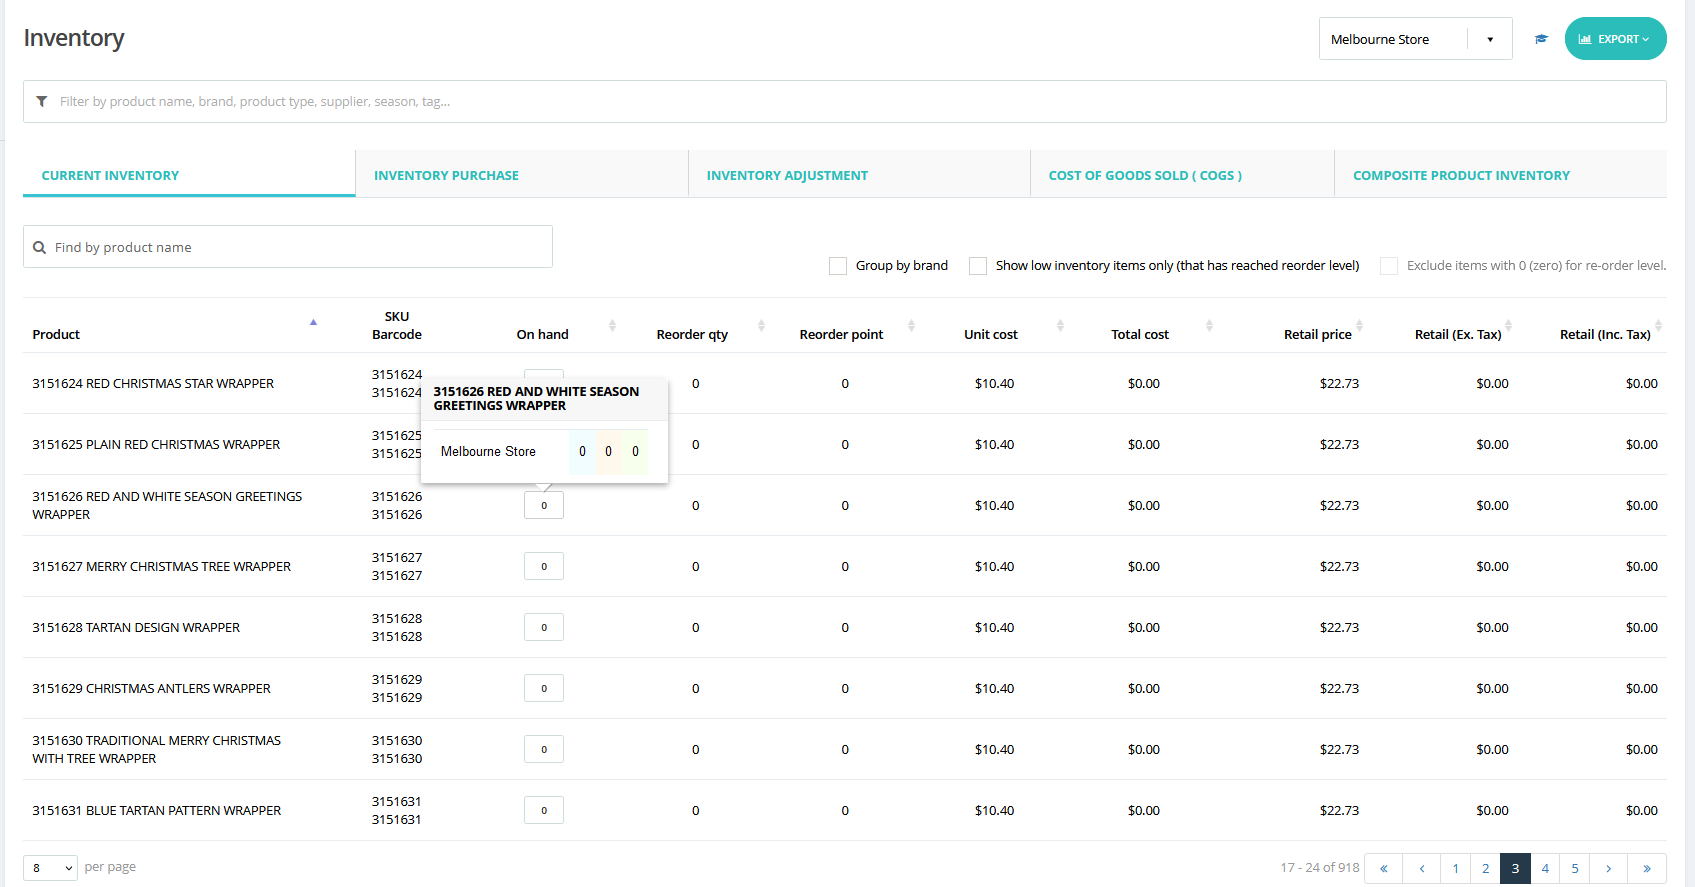Go to last page of results
The height and width of the screenshot is (887, 1695).
[1647, 868]
